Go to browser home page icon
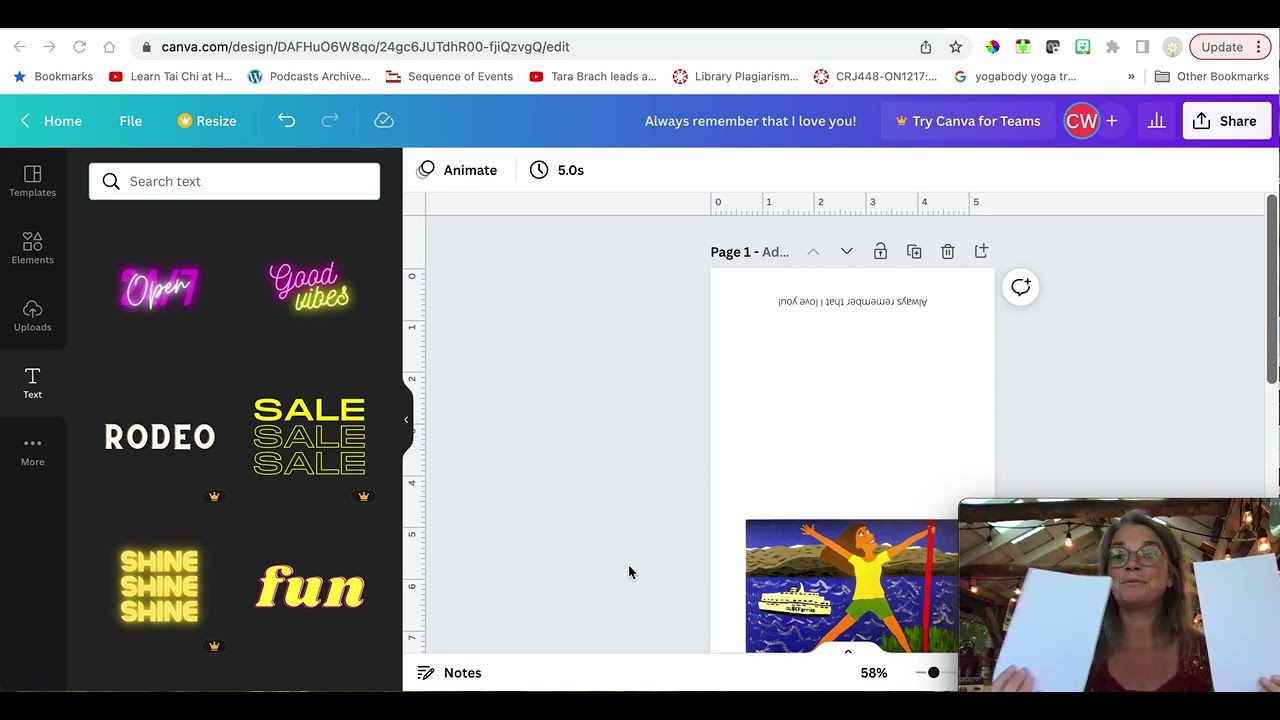This screenshot has width=1280, height=720. point(109,47)
